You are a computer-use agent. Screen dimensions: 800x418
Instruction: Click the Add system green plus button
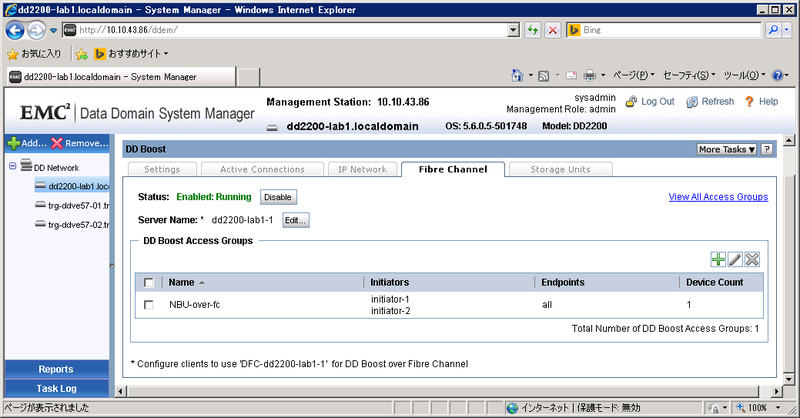click(x=28, y=143)
